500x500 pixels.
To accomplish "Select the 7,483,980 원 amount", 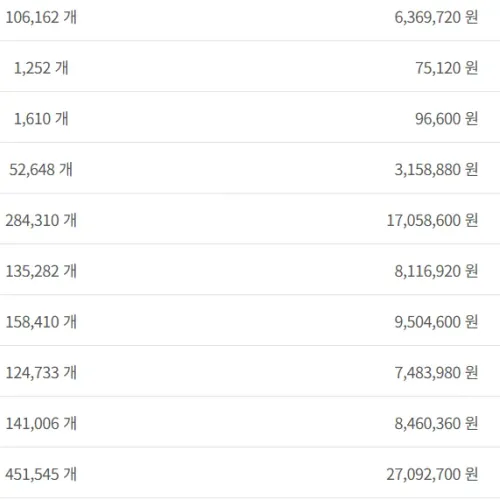I will [436, 373].
